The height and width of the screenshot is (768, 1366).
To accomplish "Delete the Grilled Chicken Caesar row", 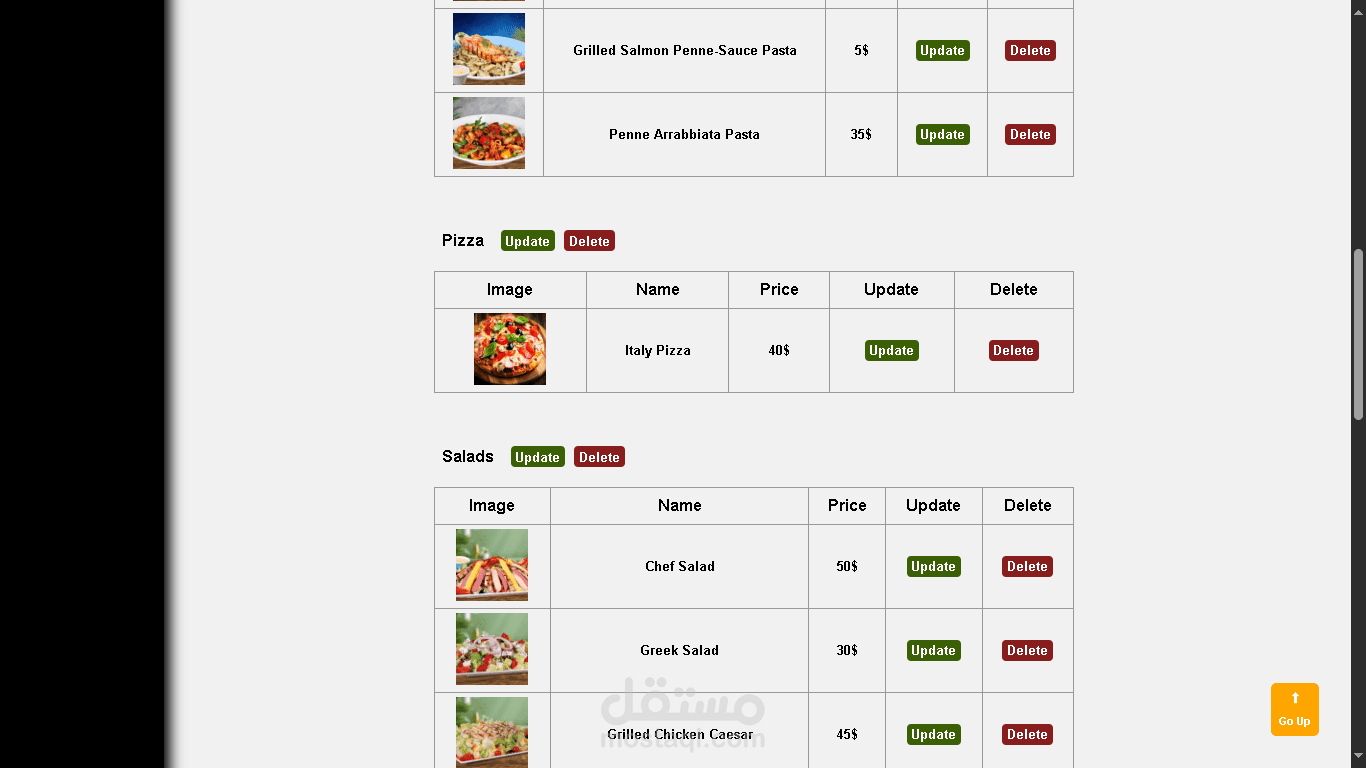I will (1027, 734).
